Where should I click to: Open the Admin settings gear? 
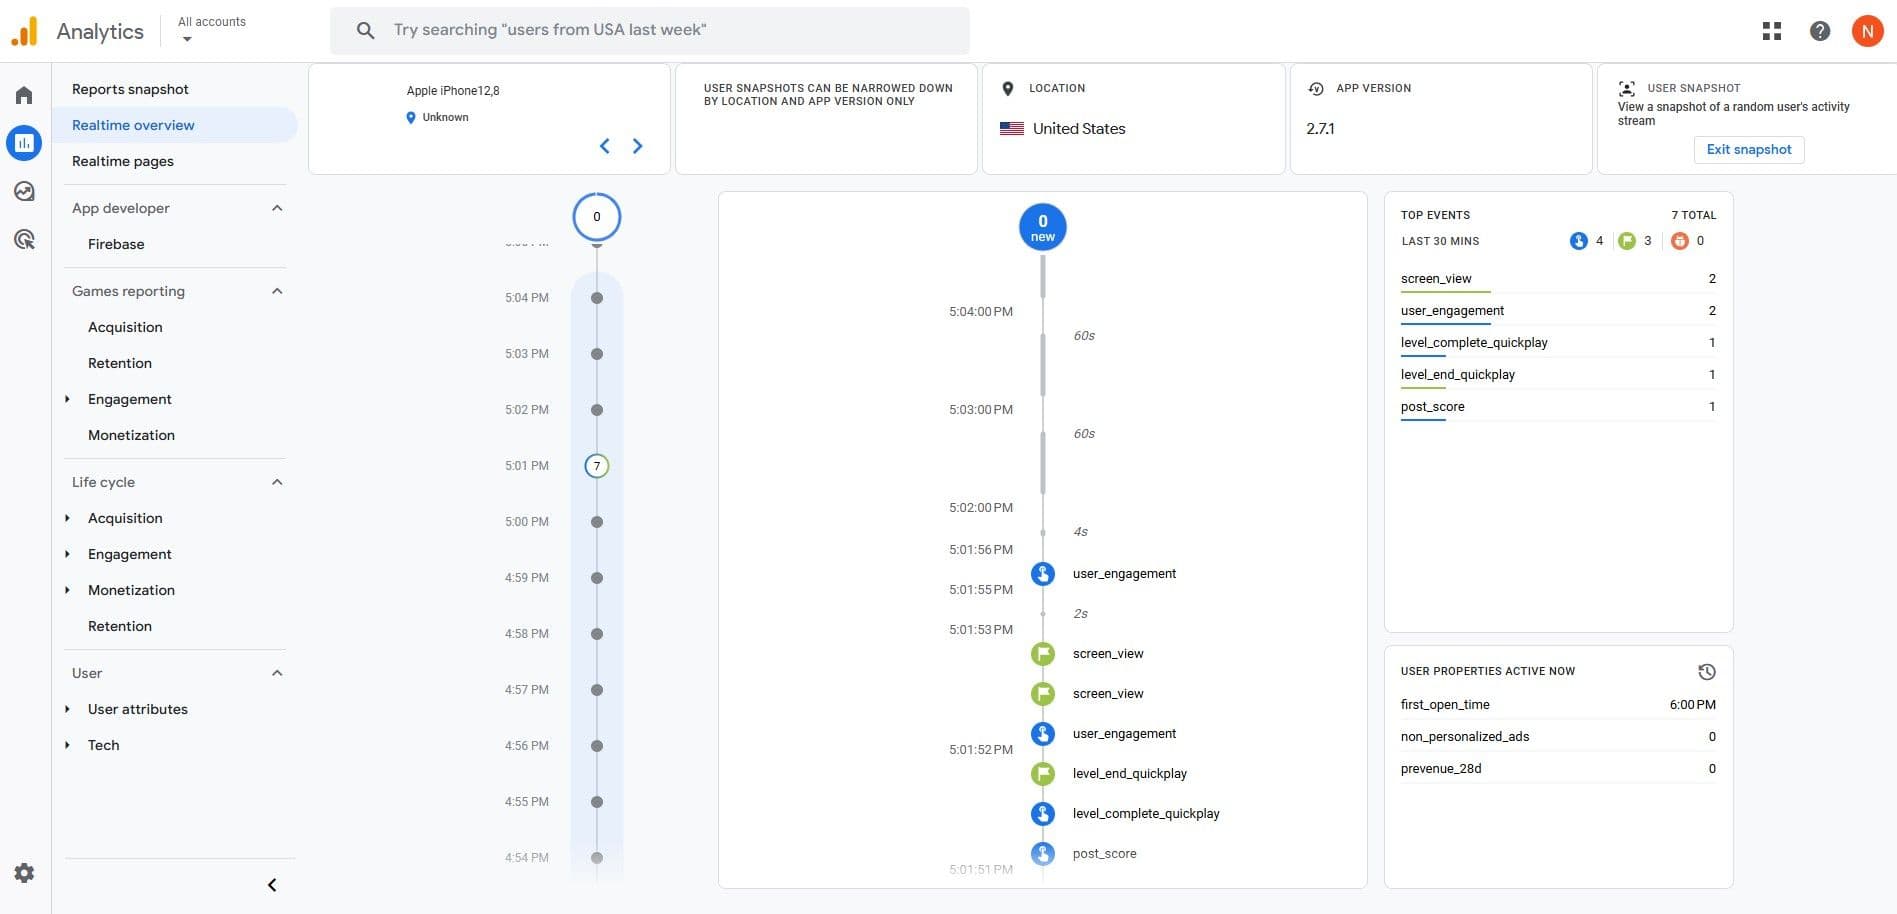[x=23, y=872]
